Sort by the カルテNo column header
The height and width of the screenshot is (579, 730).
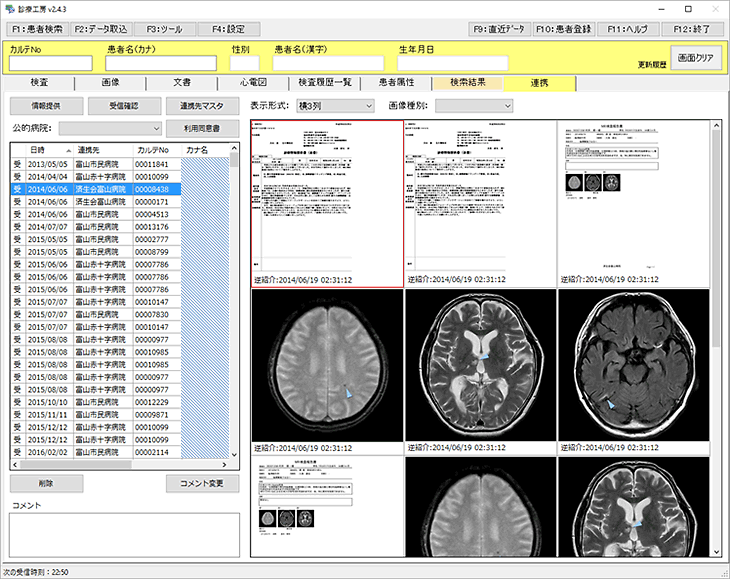(x=157, y=150)
